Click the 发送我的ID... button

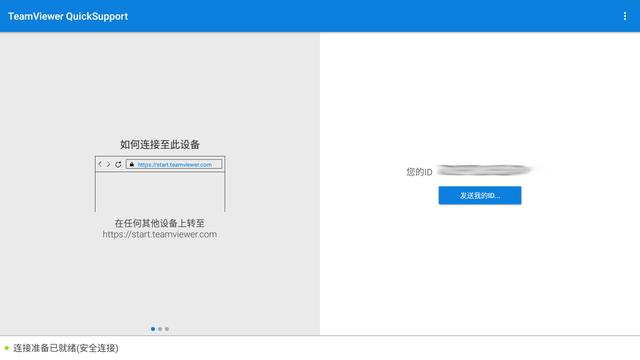click(480, 196)
